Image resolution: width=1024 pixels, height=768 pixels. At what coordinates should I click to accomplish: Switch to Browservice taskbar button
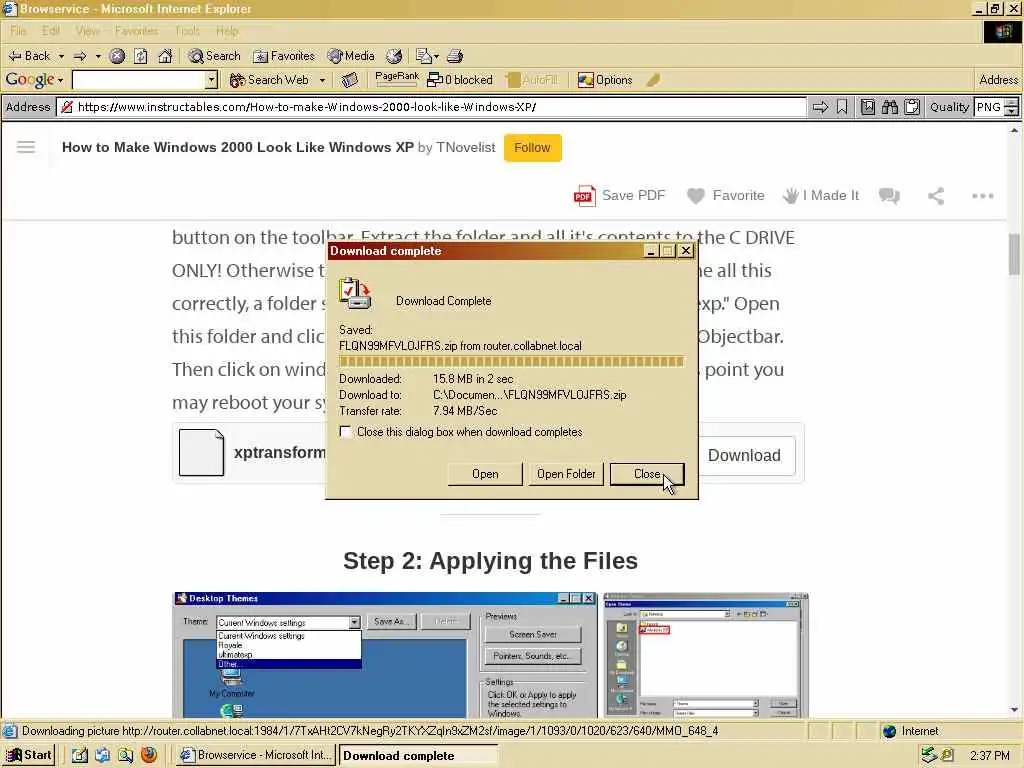256,755
